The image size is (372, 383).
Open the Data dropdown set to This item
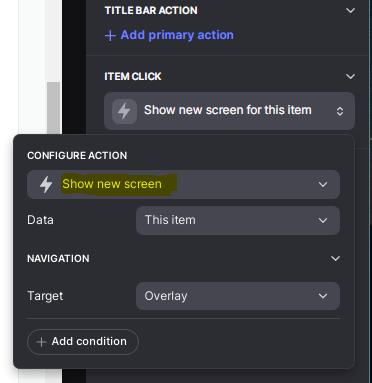238,220
